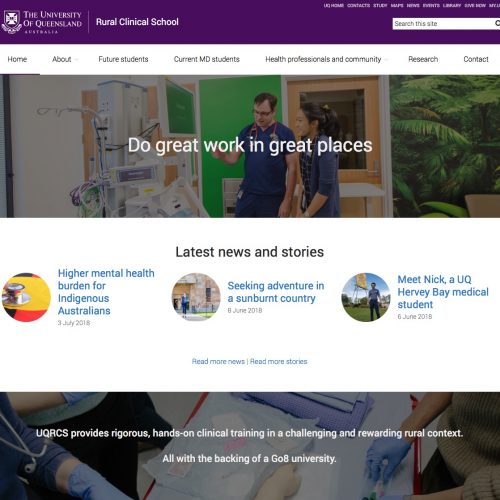Click the Search this site field

pos(443,24)
